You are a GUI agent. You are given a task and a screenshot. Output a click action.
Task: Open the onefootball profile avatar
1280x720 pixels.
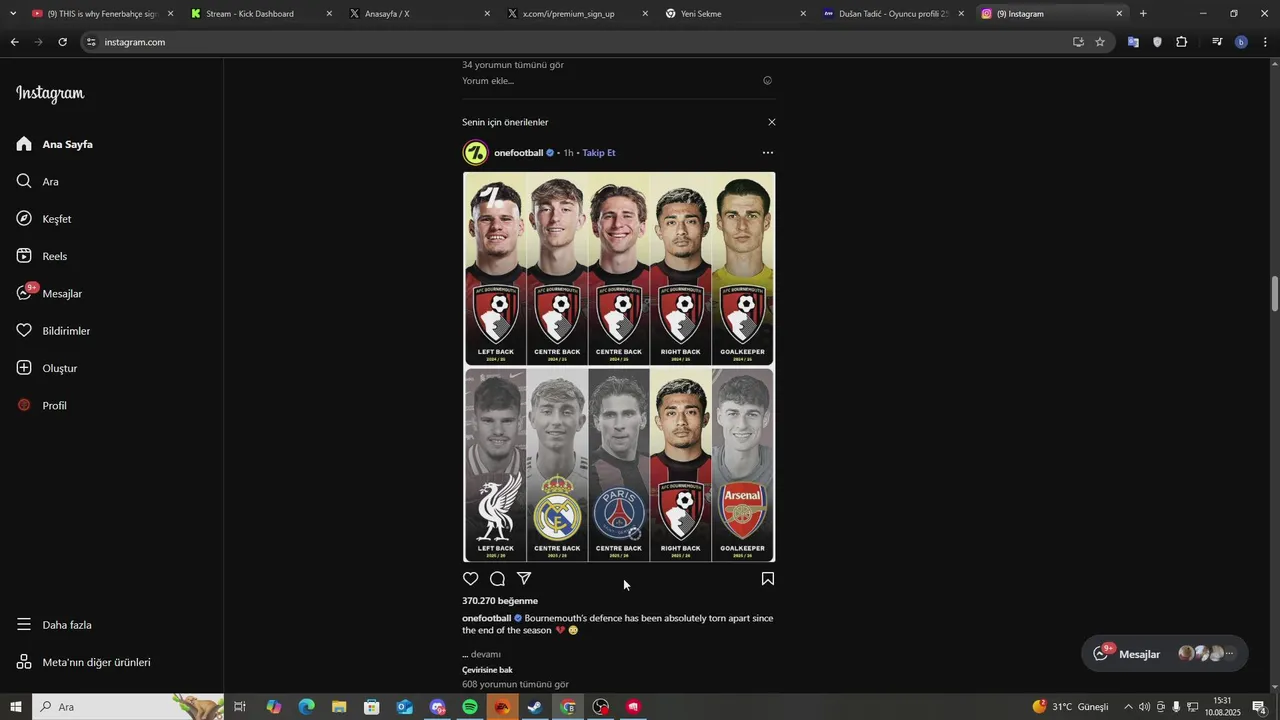[476, 153]
